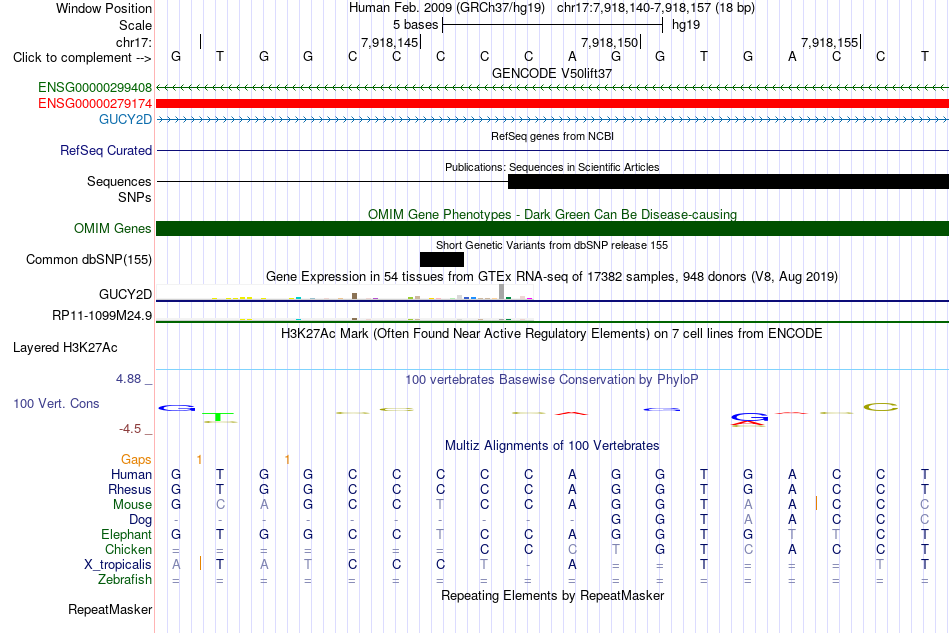Click the '5 bases' scale bar label
This screenshot has height=633, width=950.
coord(415,25)
